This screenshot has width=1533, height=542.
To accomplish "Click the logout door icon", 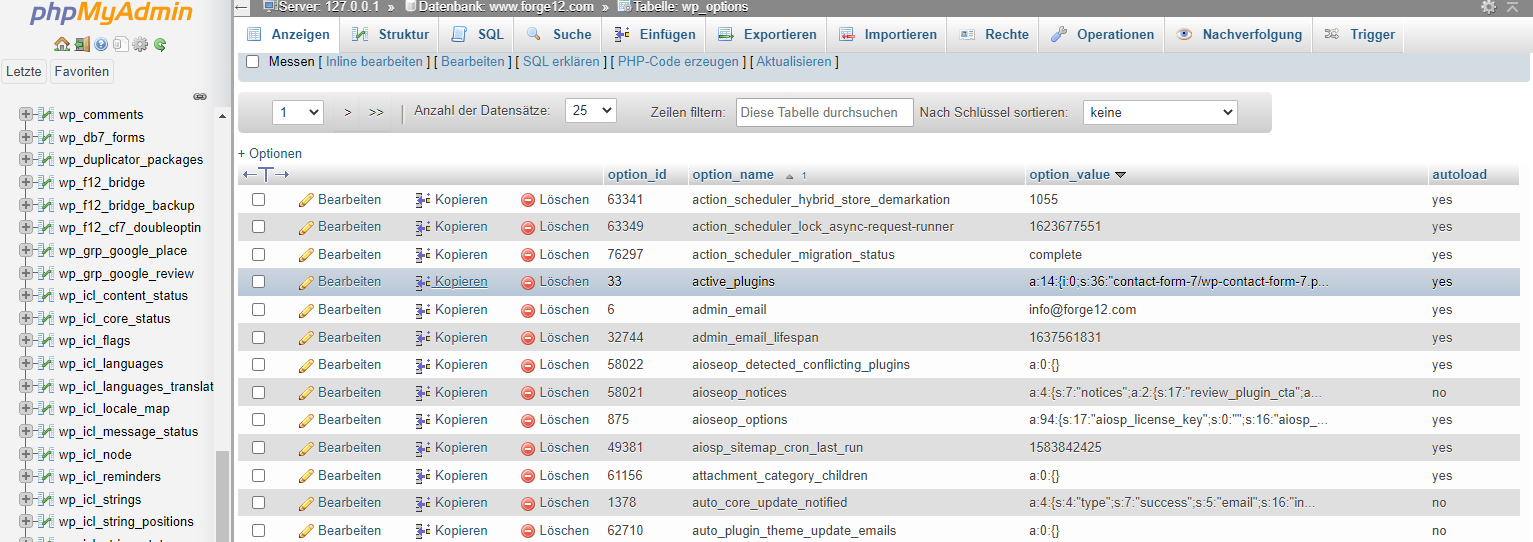I will tap(82, 44).
